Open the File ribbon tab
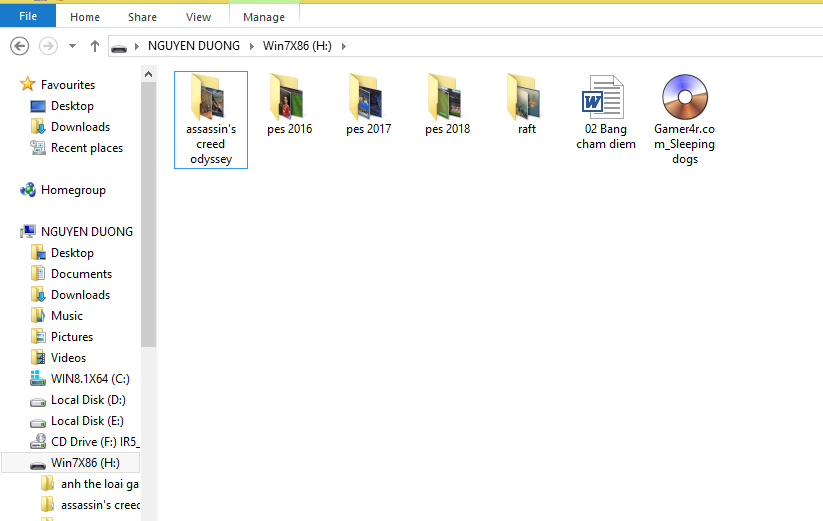823x521 pixels. click(28, 16)
